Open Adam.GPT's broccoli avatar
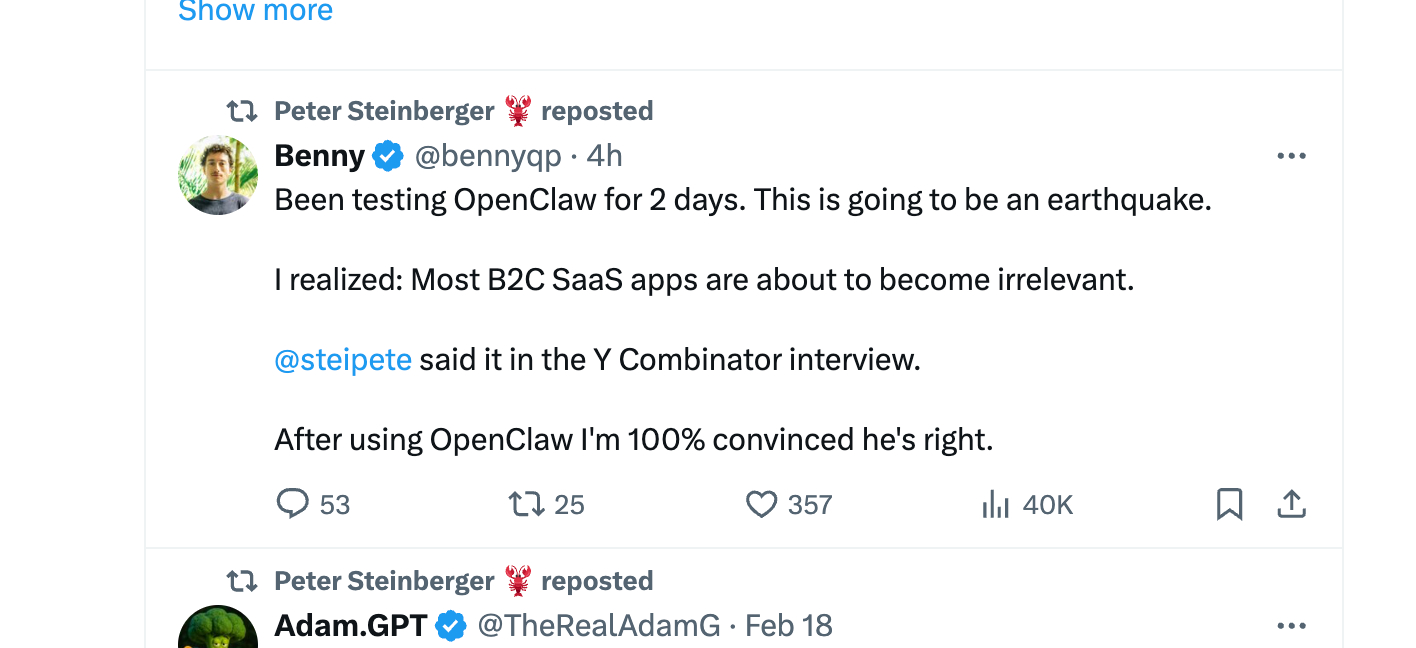The width and height of the screenshot is (1416, 648). pos(218,630)
